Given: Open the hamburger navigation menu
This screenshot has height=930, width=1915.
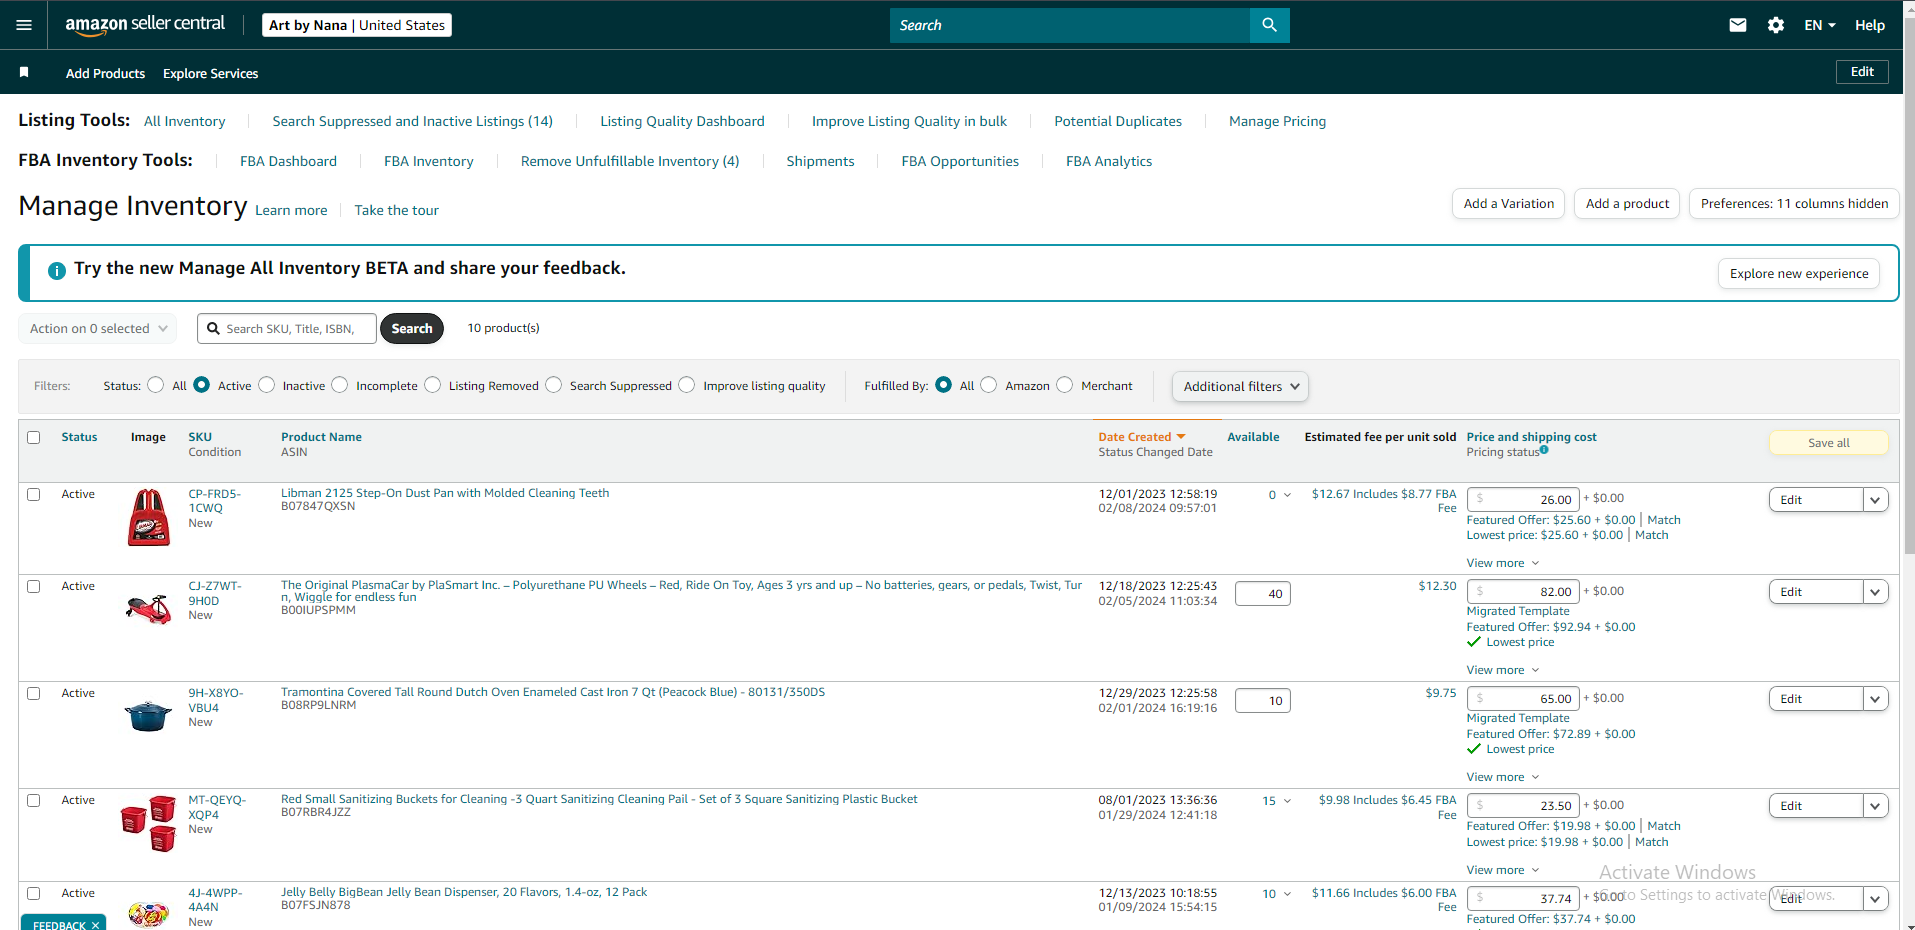Looking at the screenshot, I should 24,25.
